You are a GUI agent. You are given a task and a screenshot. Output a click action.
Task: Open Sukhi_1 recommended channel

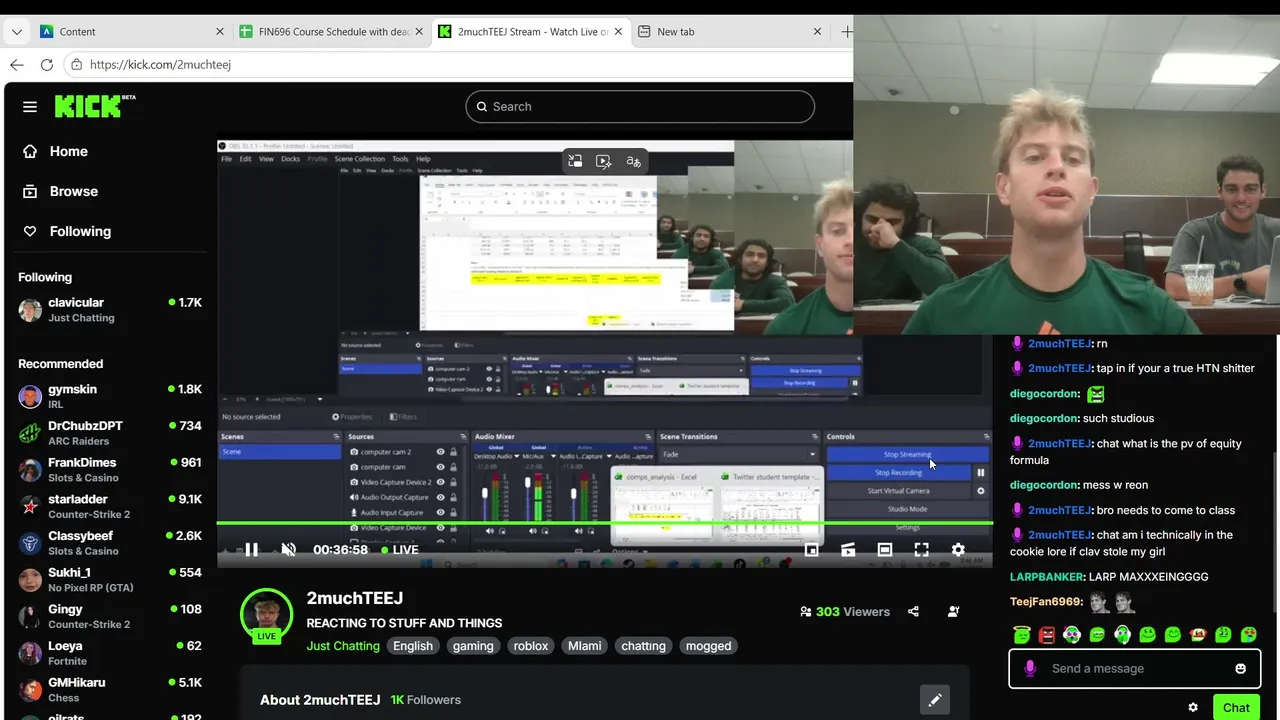110,579
